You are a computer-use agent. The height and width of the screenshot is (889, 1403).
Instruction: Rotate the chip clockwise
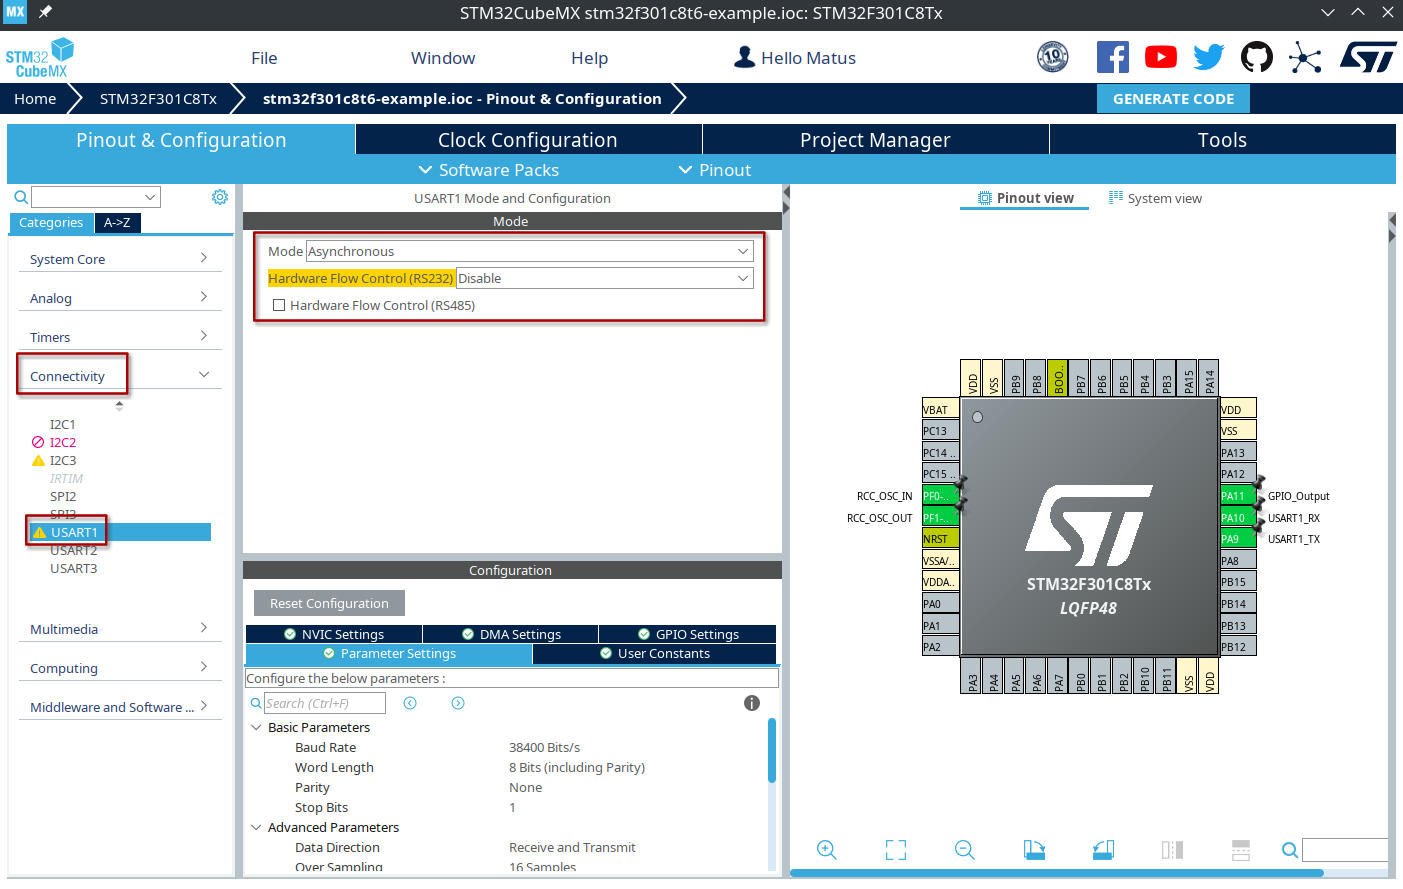tap(1034, 849)
